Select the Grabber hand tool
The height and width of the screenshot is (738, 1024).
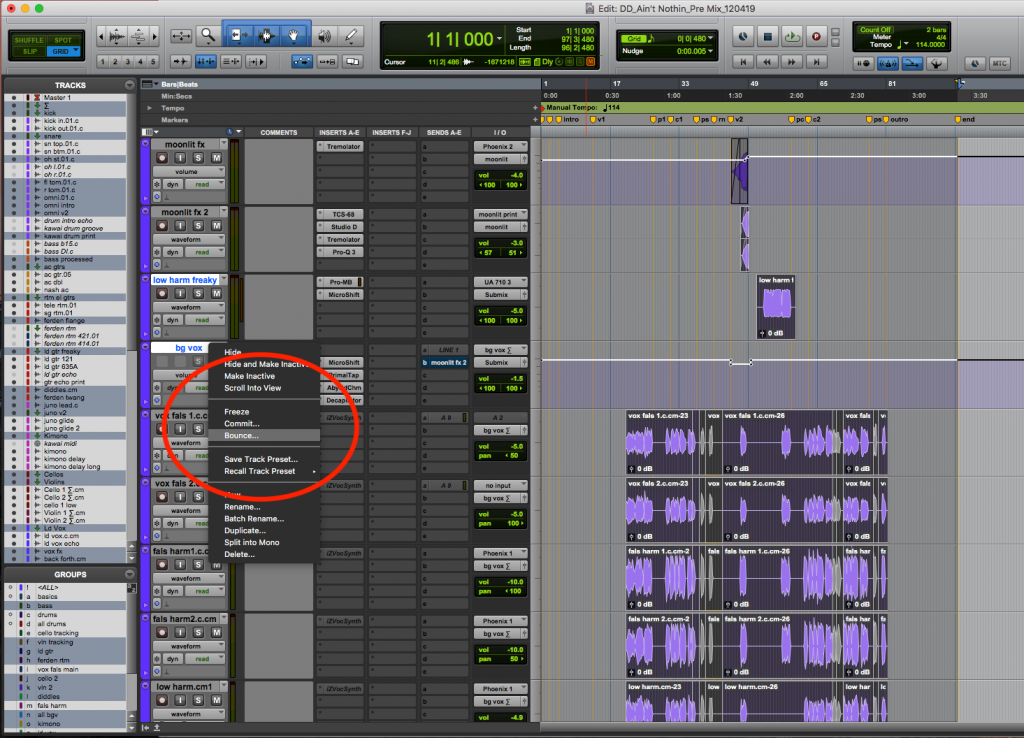(x=294, y=35)
